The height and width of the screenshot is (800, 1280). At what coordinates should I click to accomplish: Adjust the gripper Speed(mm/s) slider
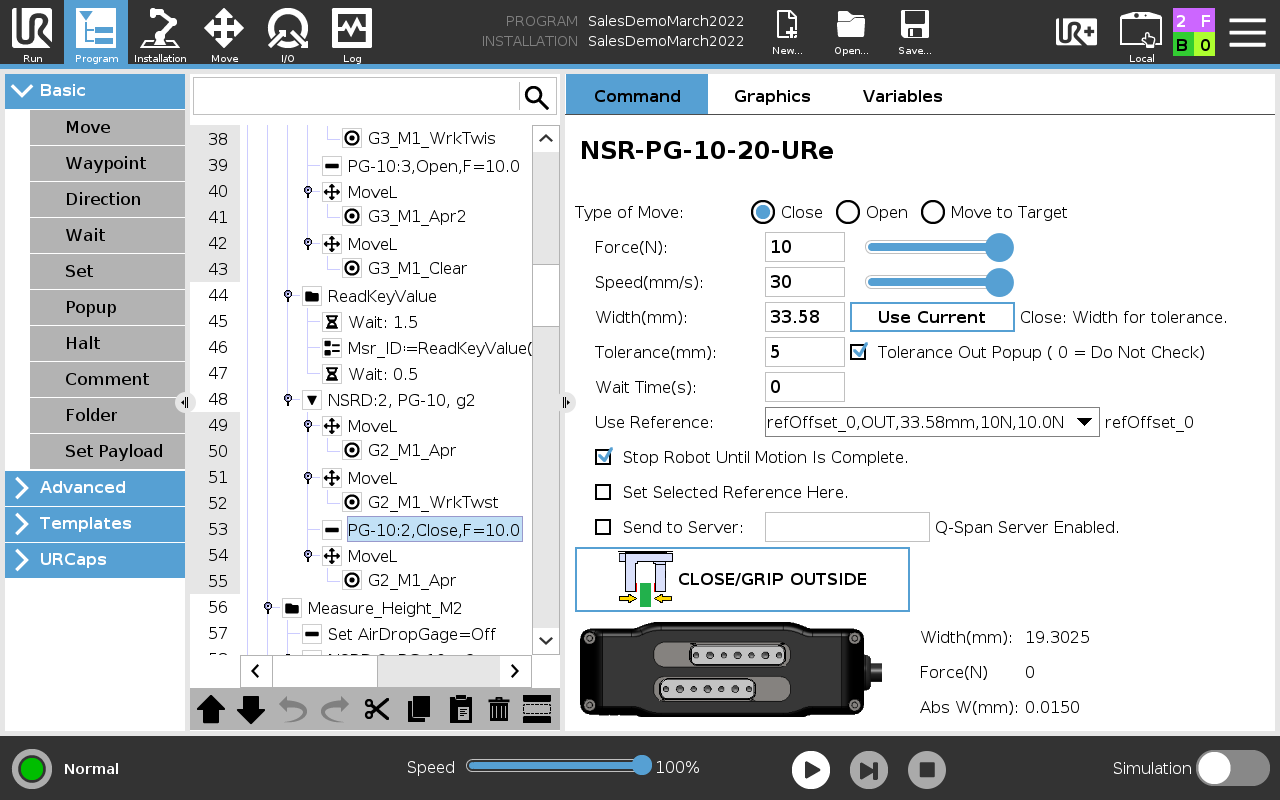[x=939, y=282]
